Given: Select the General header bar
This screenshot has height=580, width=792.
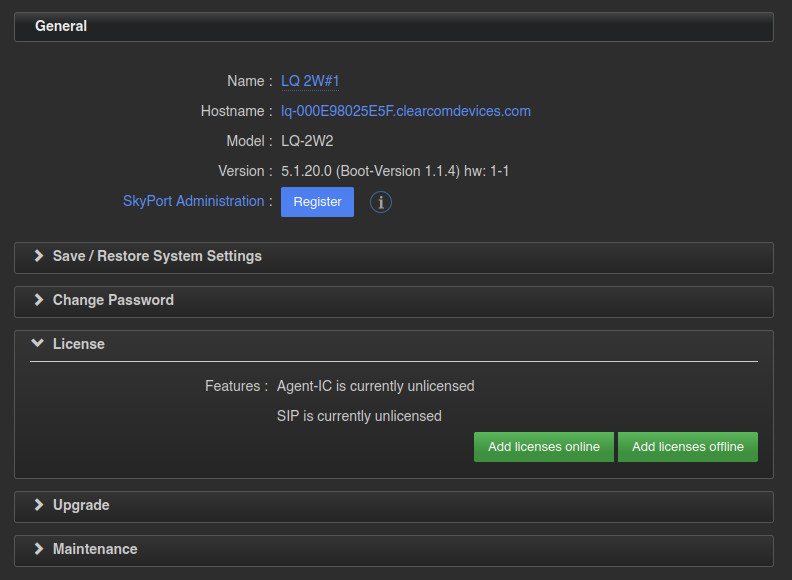Looking at the screenshot, I should tap(393, 27).
